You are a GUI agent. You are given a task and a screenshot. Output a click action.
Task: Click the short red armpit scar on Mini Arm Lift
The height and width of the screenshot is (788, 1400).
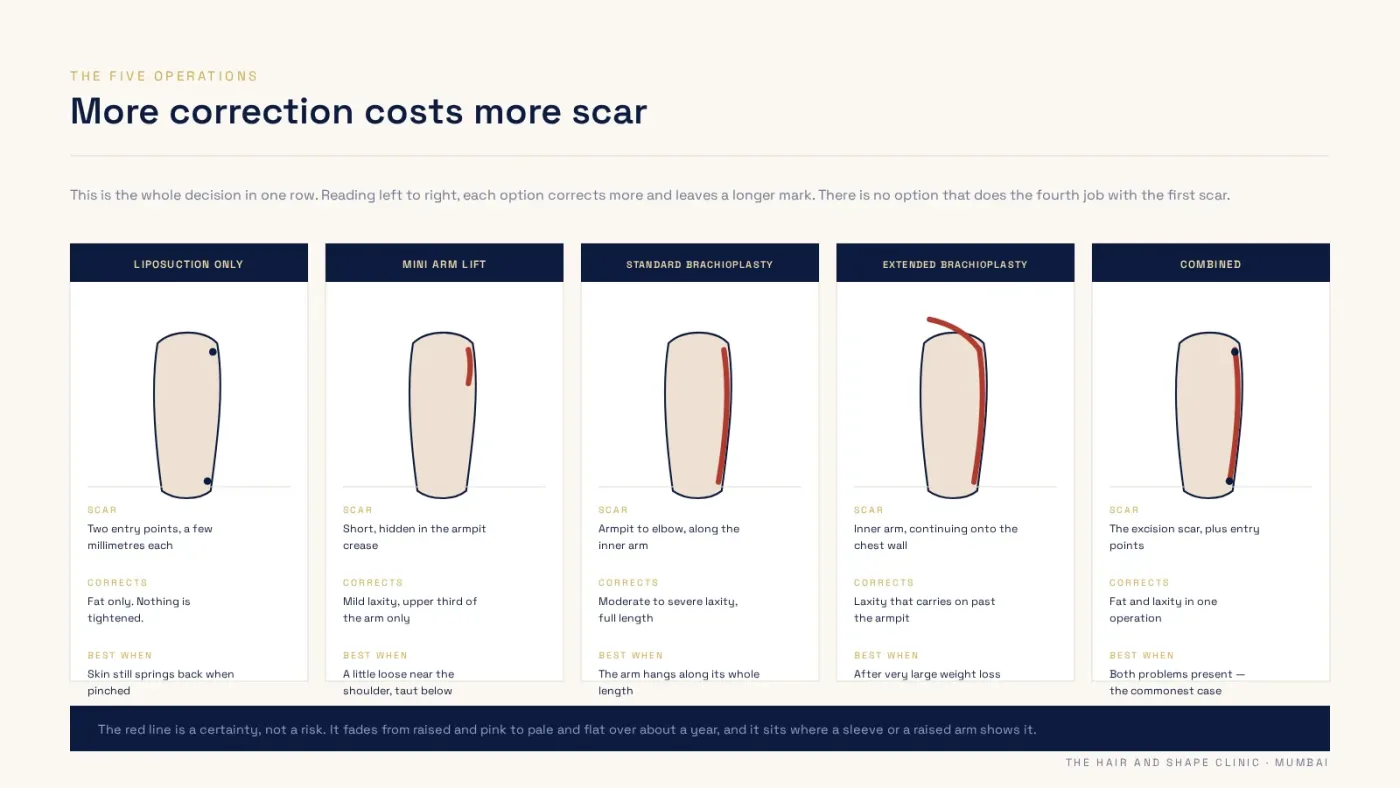[469, 366]
